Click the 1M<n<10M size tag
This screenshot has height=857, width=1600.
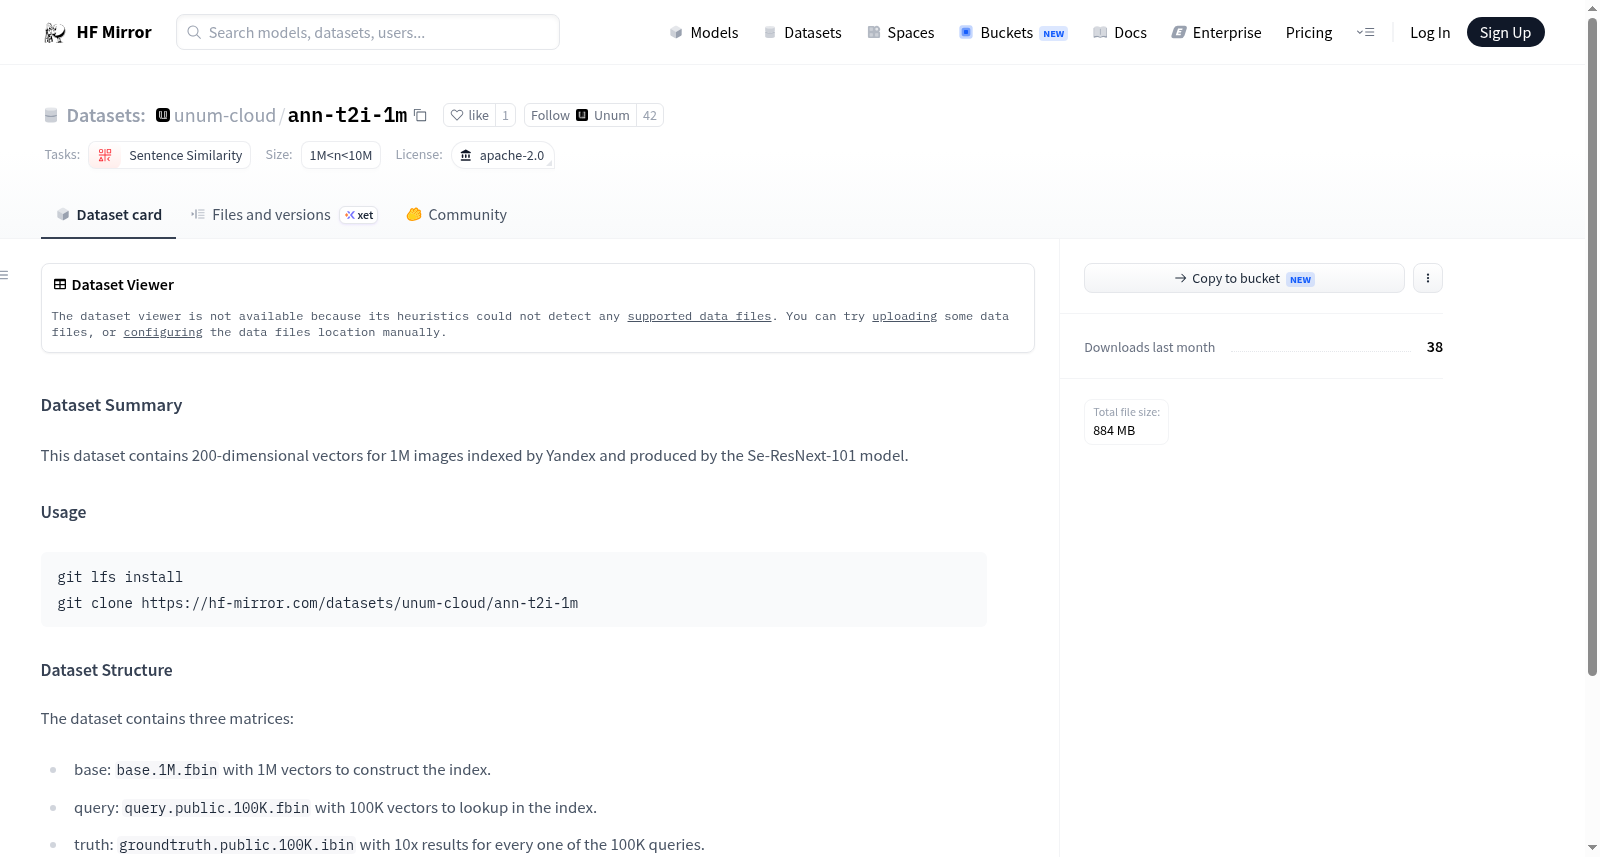(341, 156)
